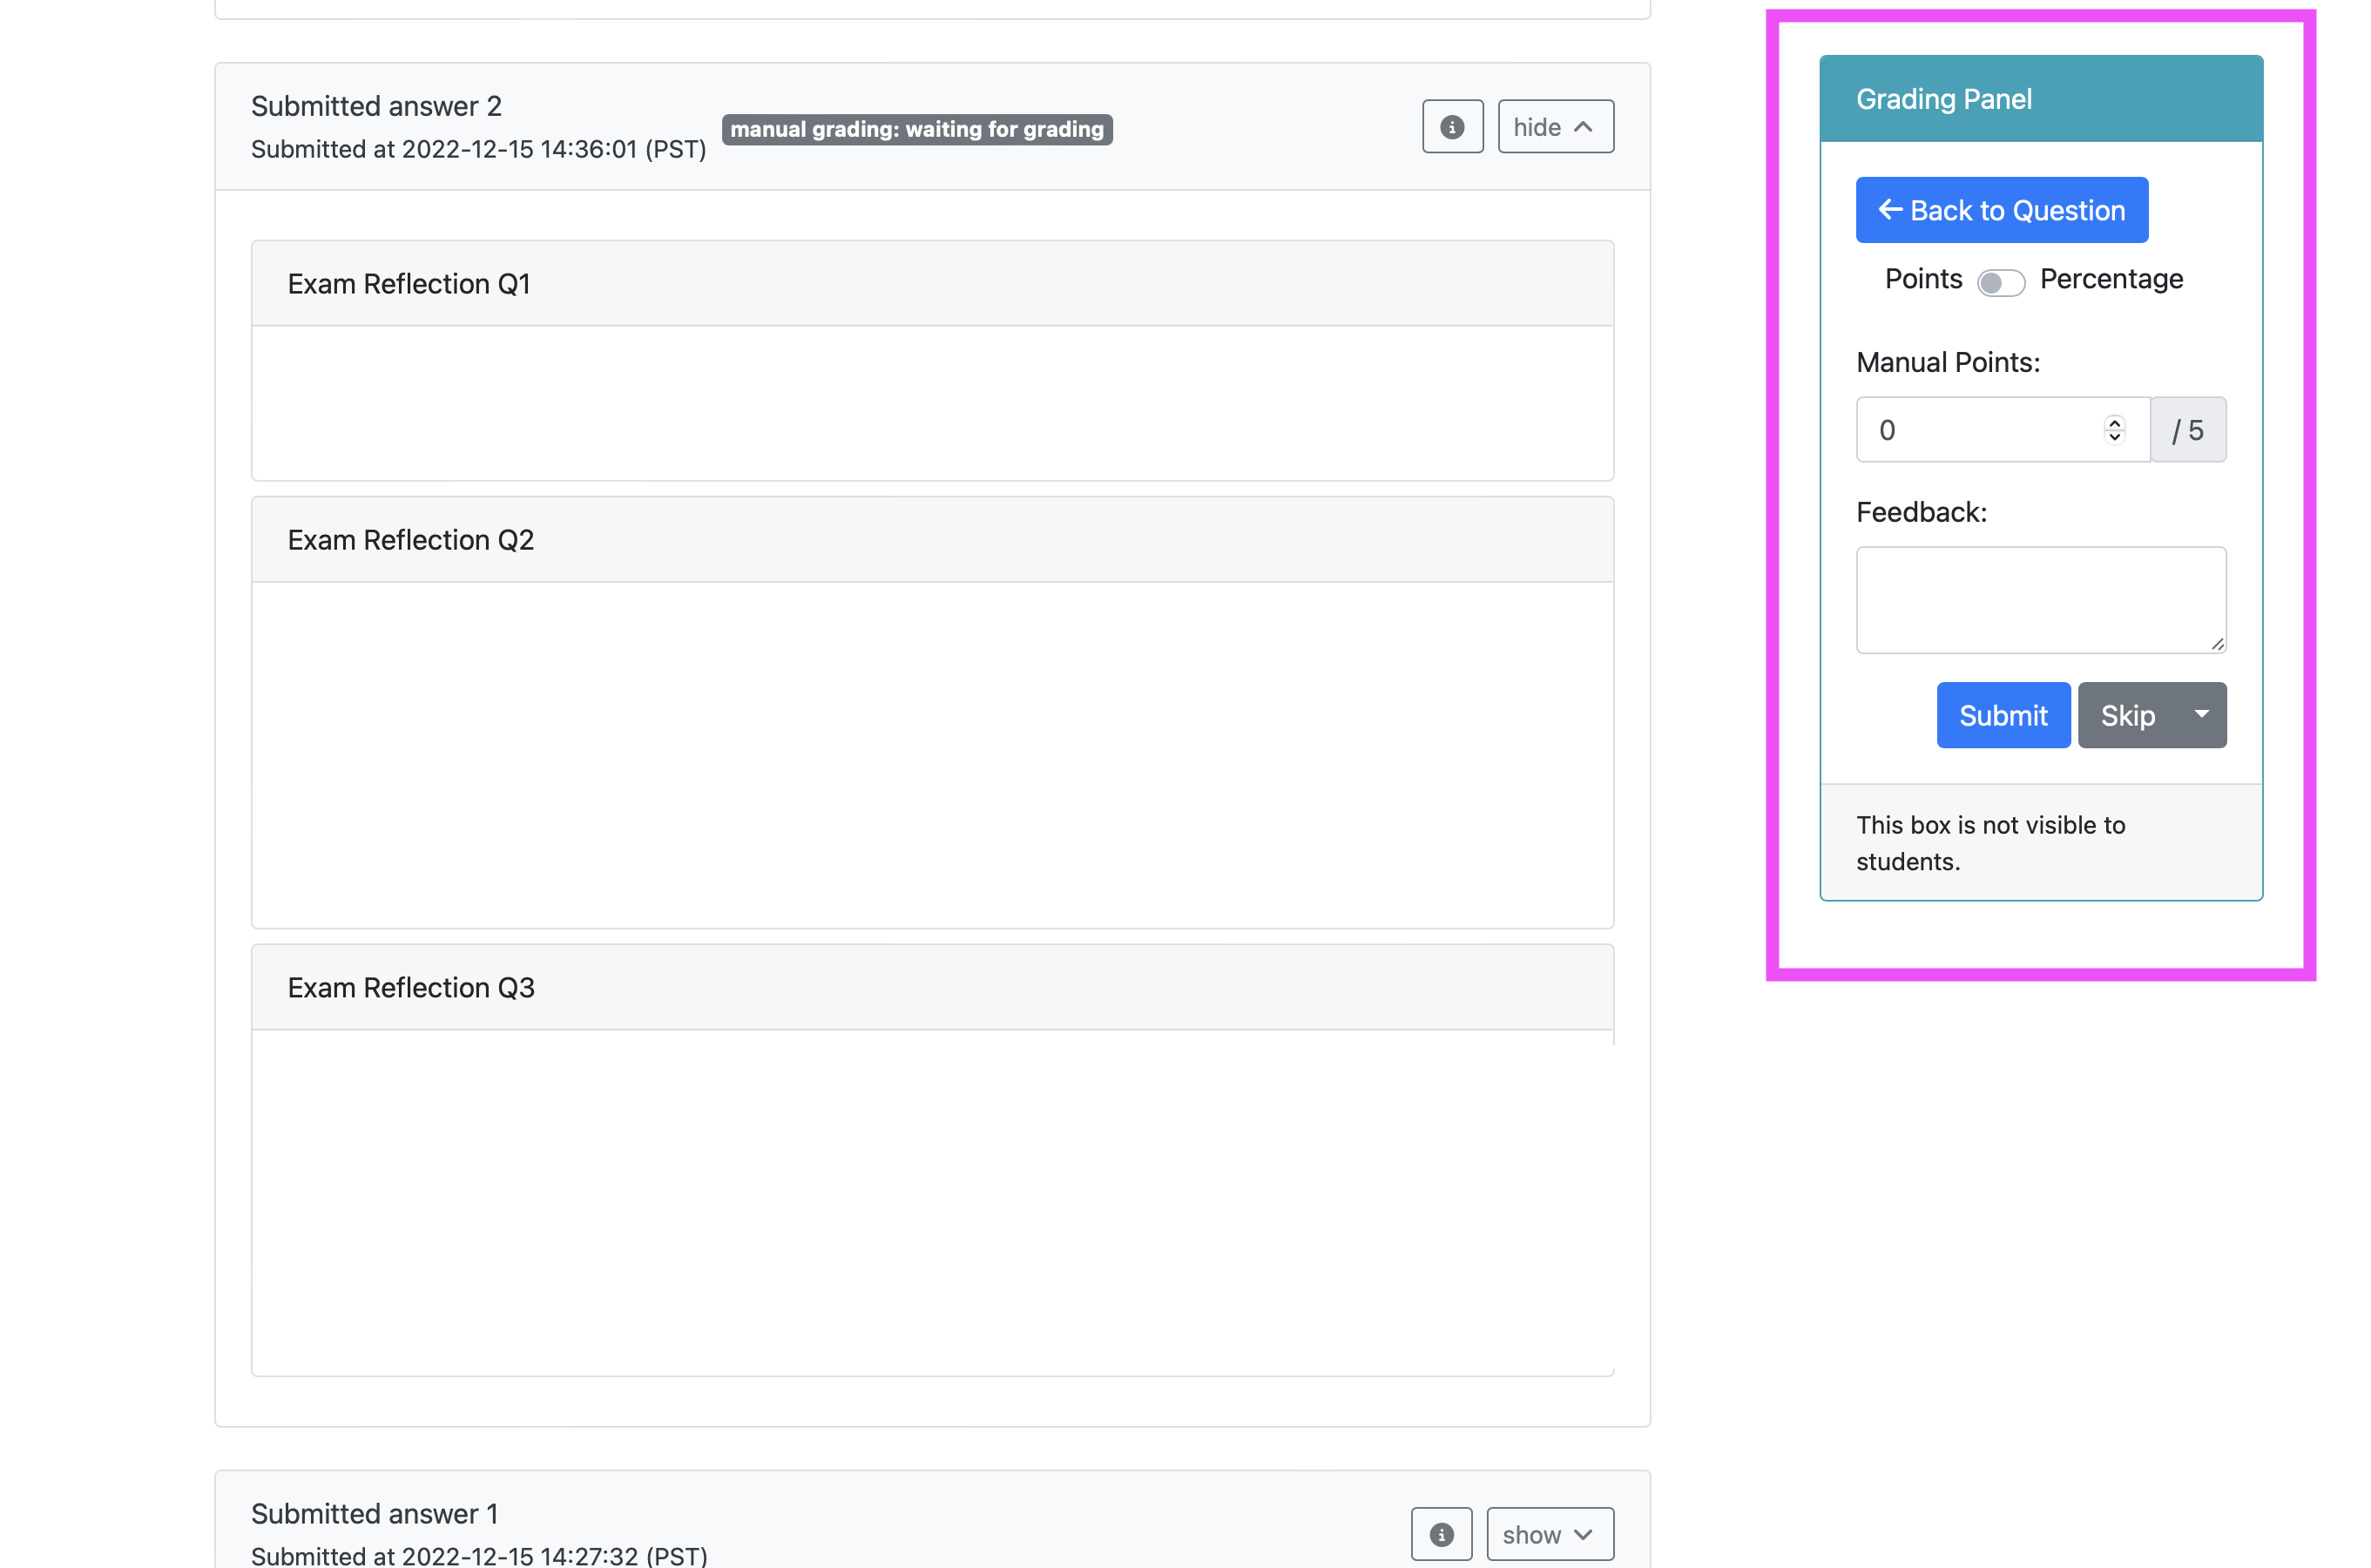Click the chevron inside the hide button
The width and height of the screenshot is (2371, 1568).
pos(1583,127)
